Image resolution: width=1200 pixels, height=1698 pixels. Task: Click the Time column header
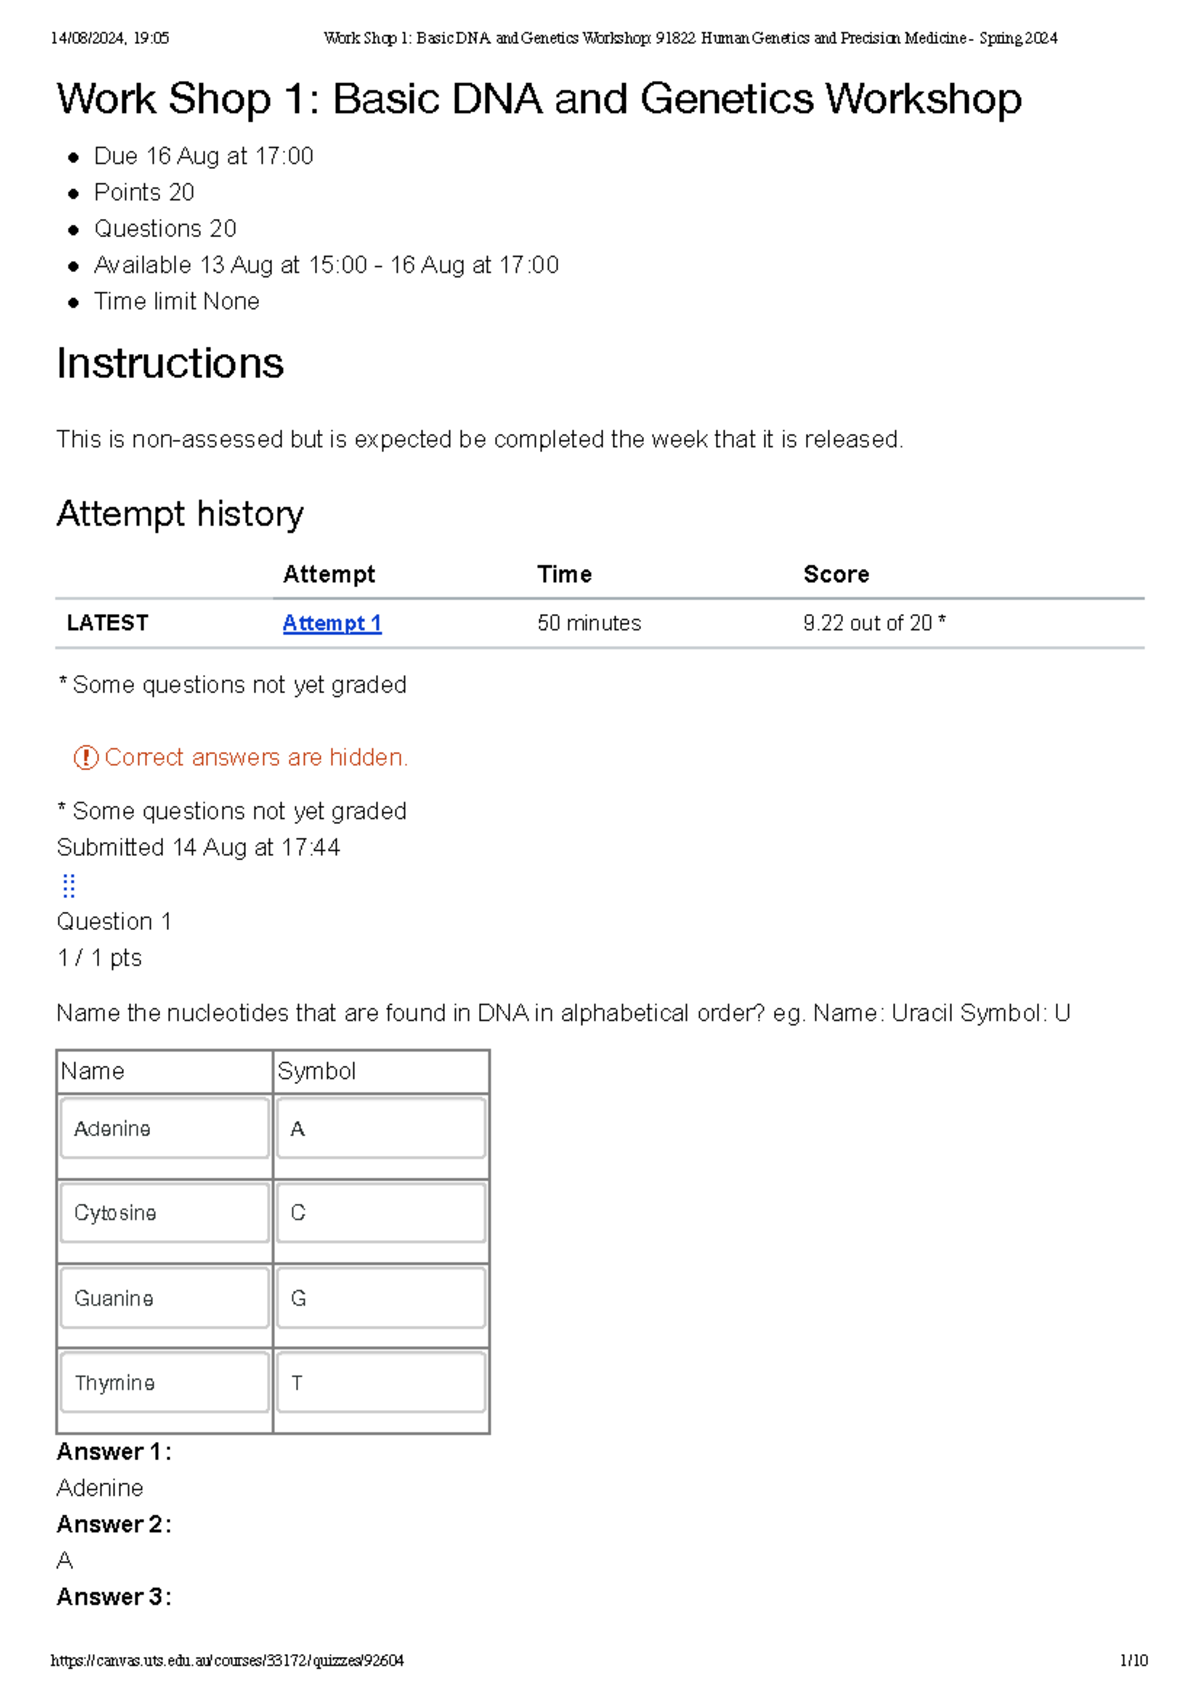click(x=564, y=574)
